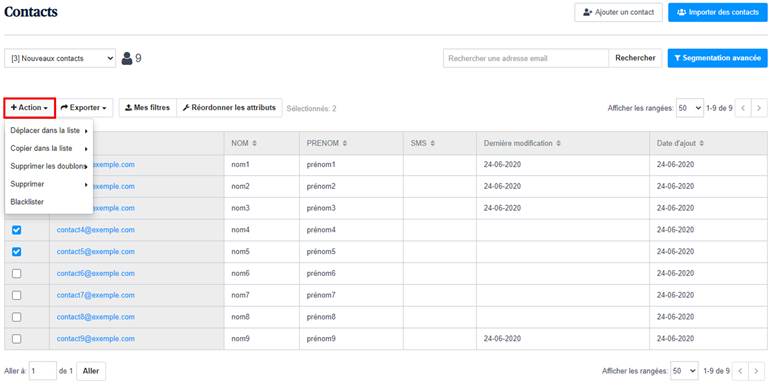
Task: Sort by PRENOM column arrows
Action: (x=345, y=143)
